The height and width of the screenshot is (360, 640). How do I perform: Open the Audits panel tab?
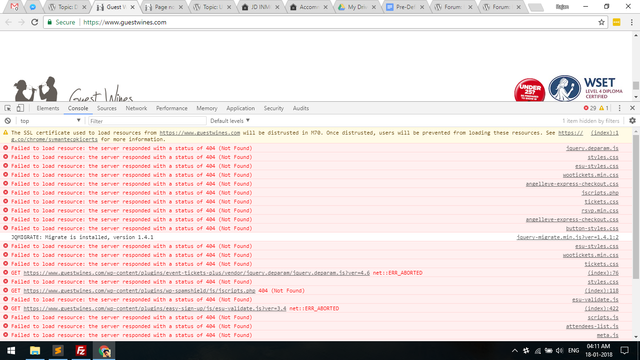301,108
